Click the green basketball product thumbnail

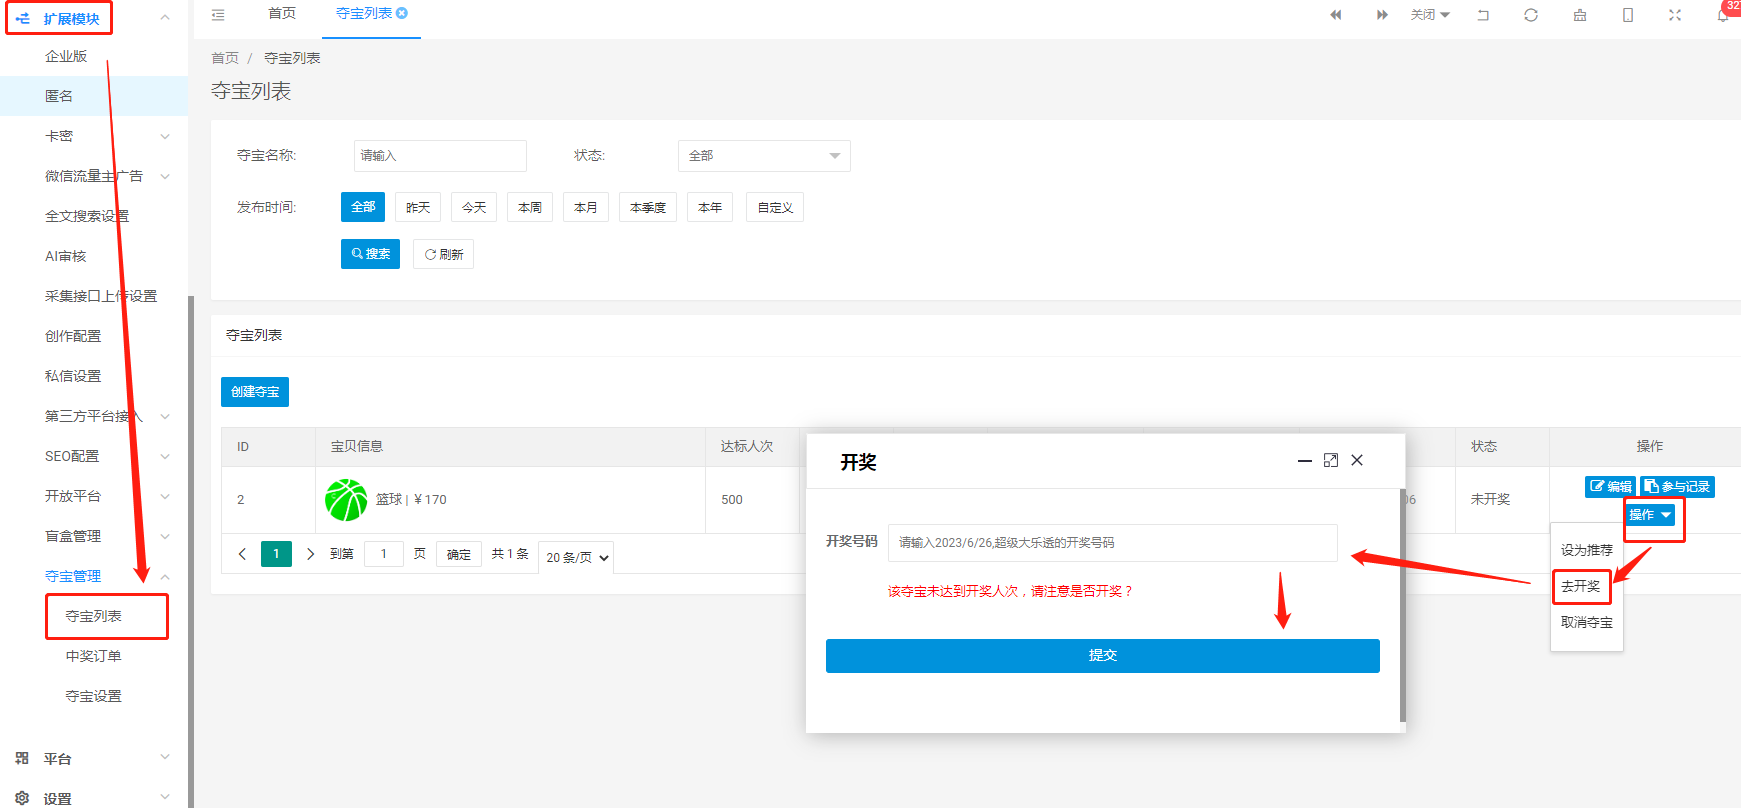(346, 500)
